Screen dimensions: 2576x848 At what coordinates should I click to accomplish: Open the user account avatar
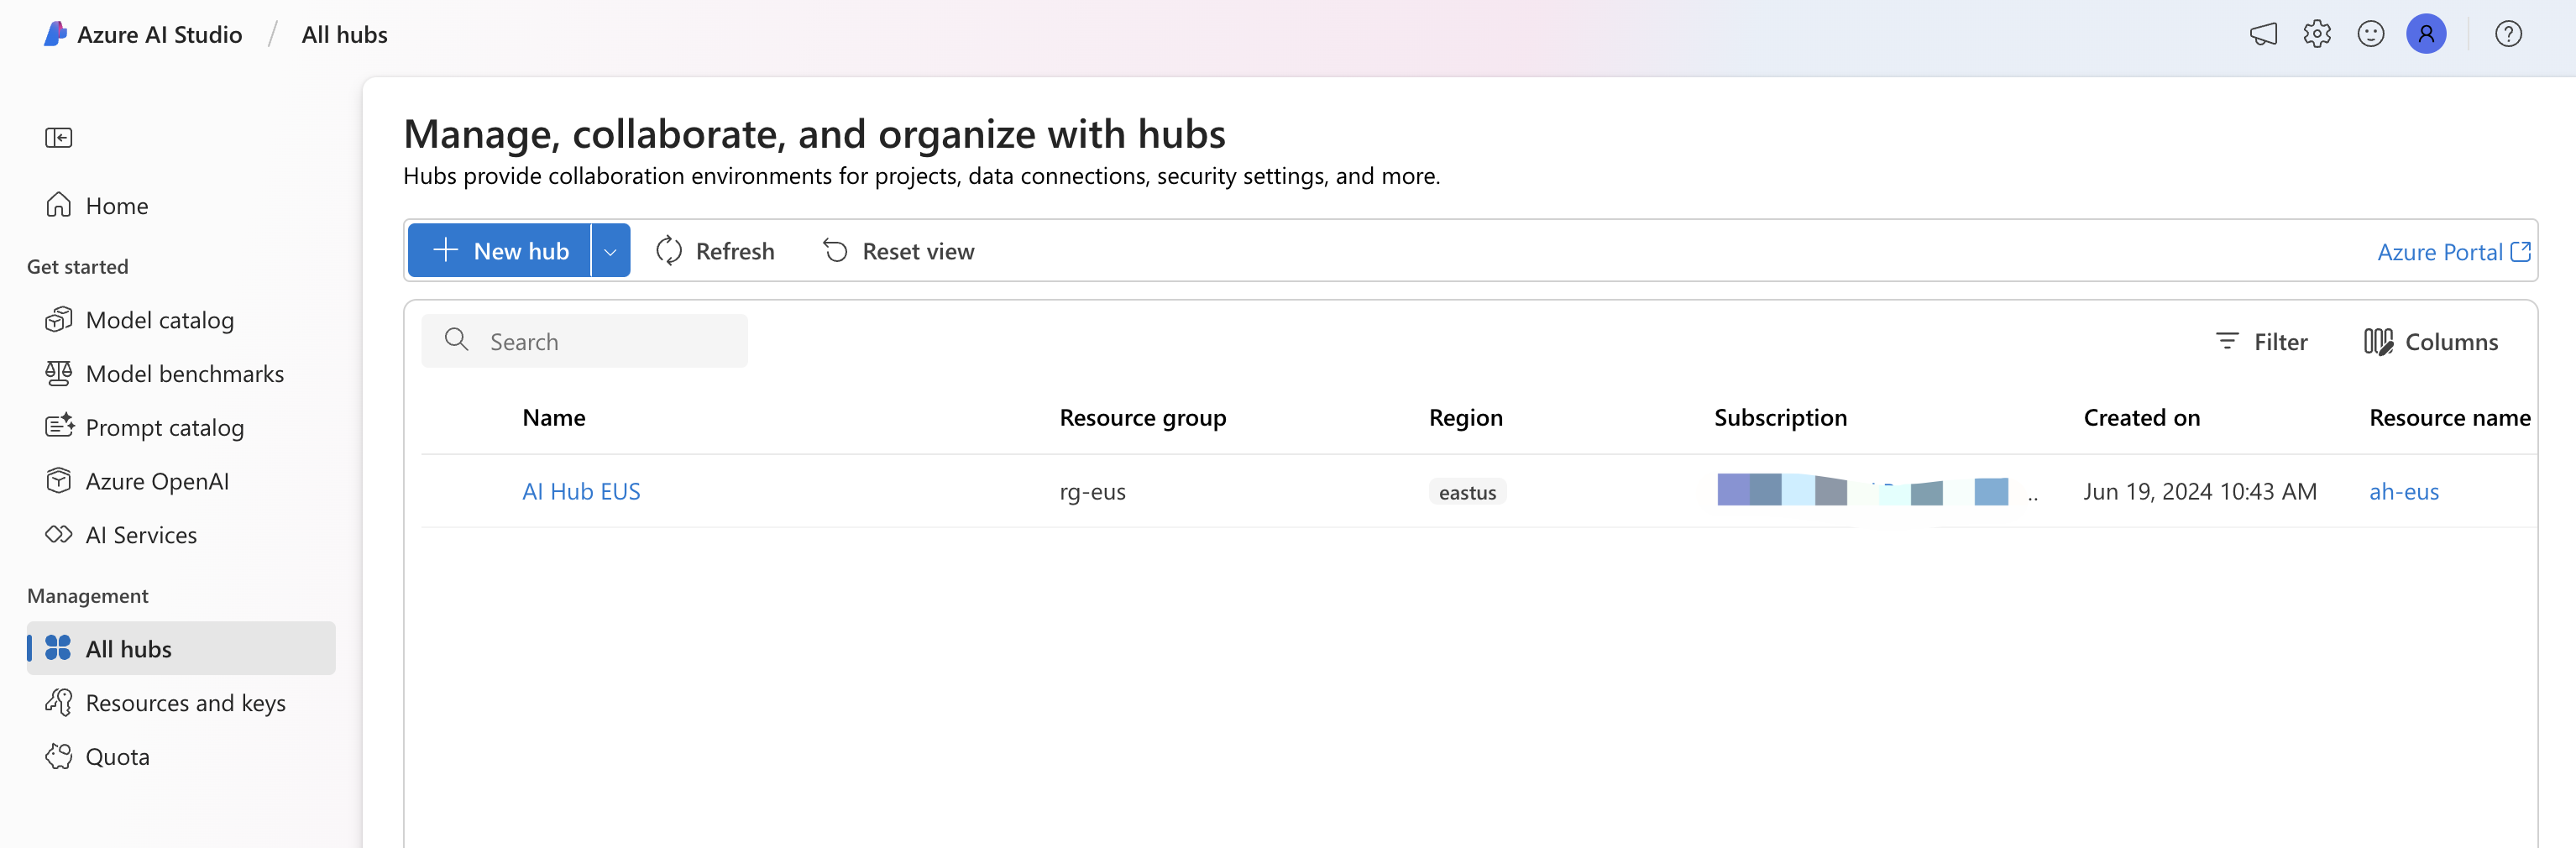click(2426, 34)
